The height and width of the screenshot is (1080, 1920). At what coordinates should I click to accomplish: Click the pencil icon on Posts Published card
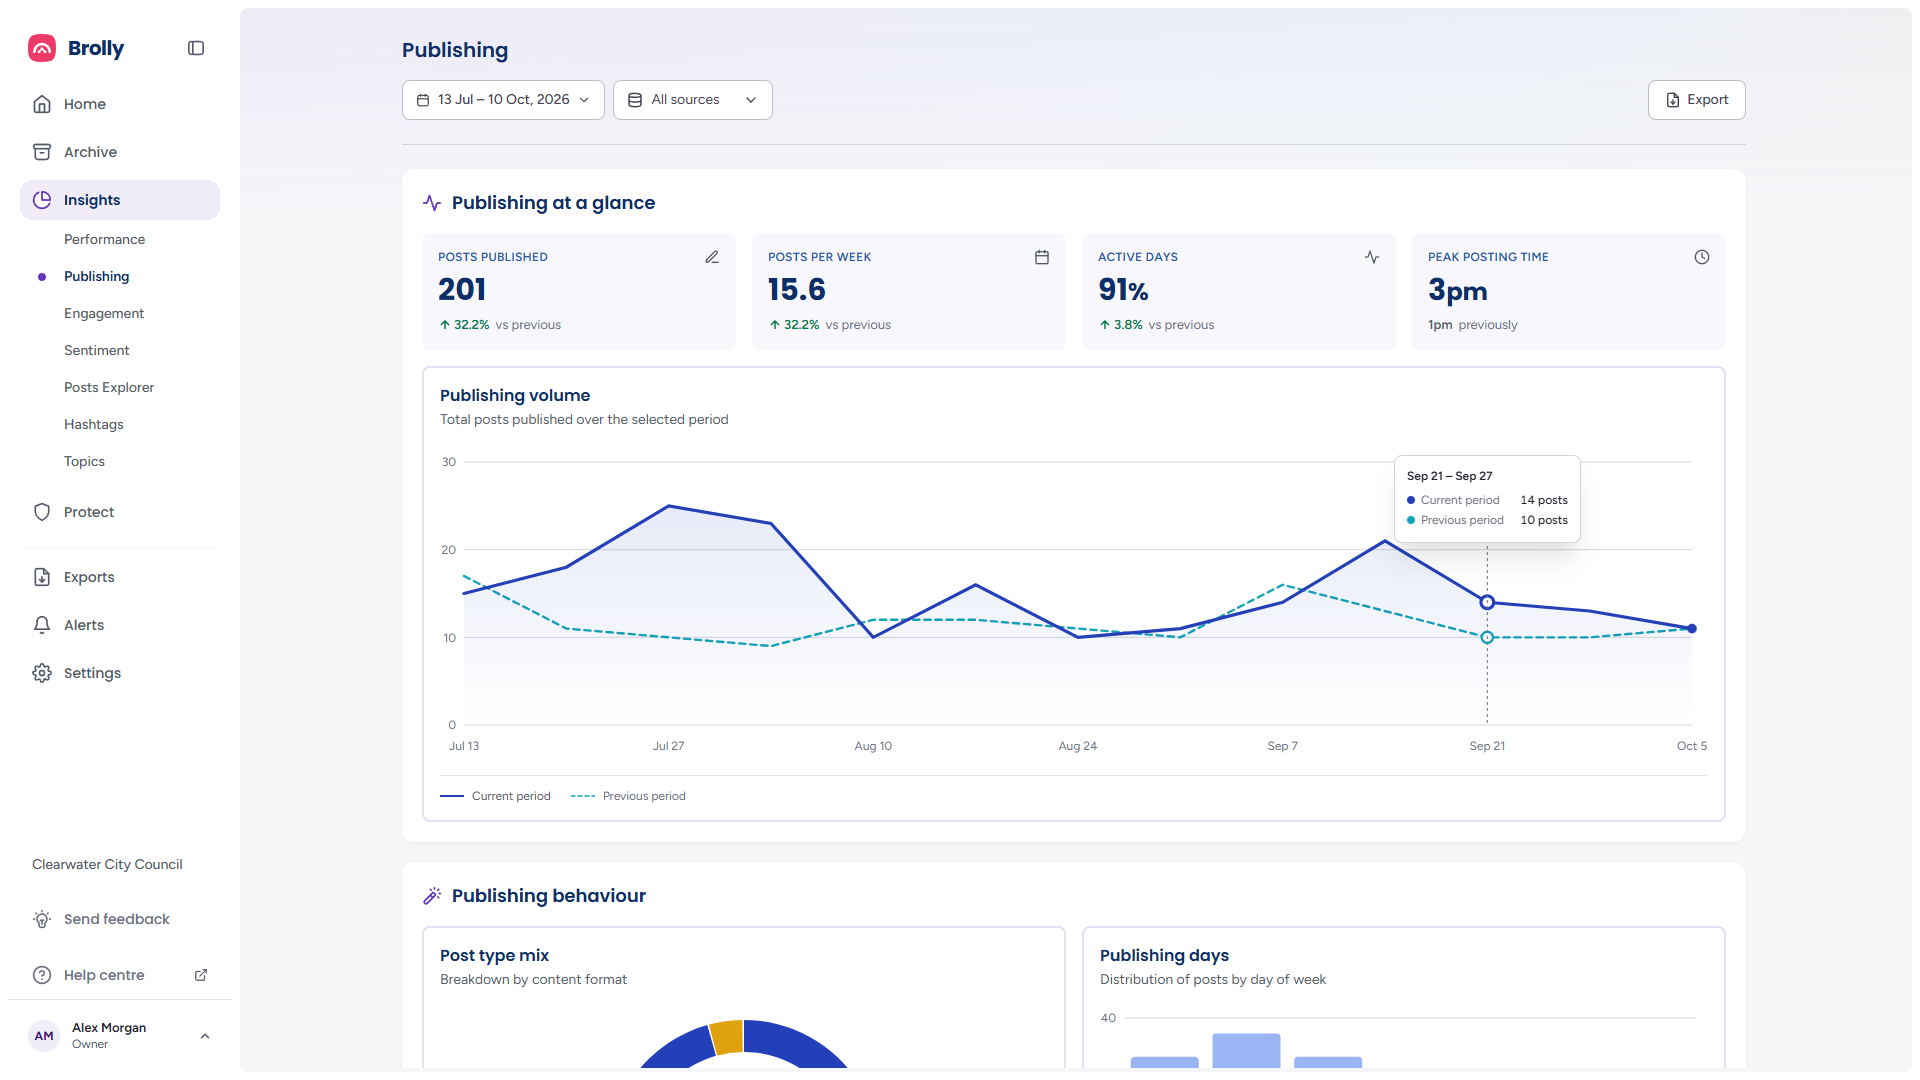point(712,257)
